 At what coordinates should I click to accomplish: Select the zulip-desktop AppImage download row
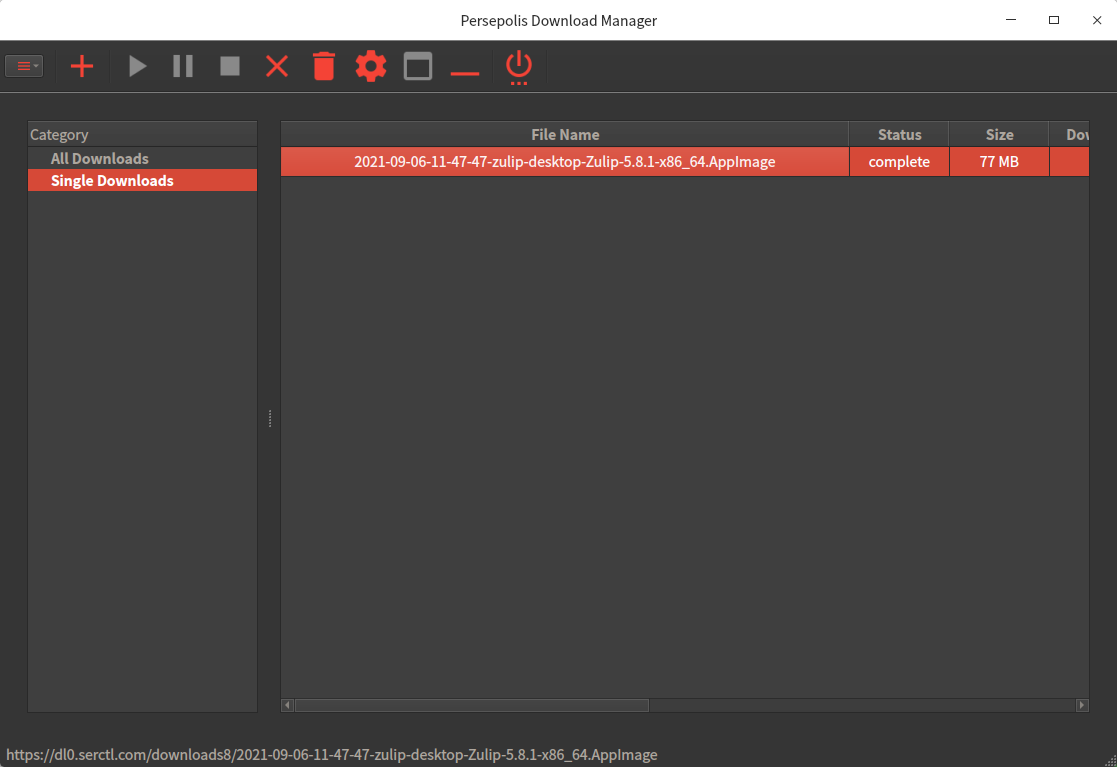pos(565,162)
